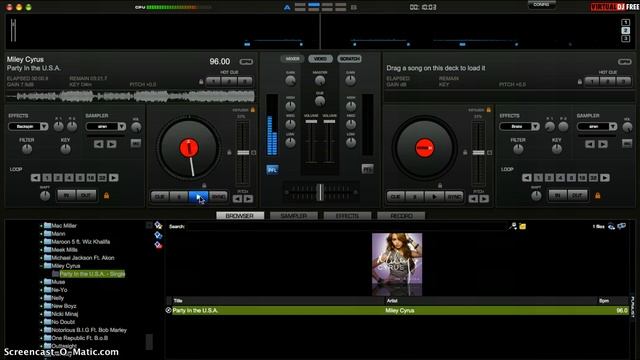640x360 pixels.
Task: Click right sampler next arrow
Action: 603,144
